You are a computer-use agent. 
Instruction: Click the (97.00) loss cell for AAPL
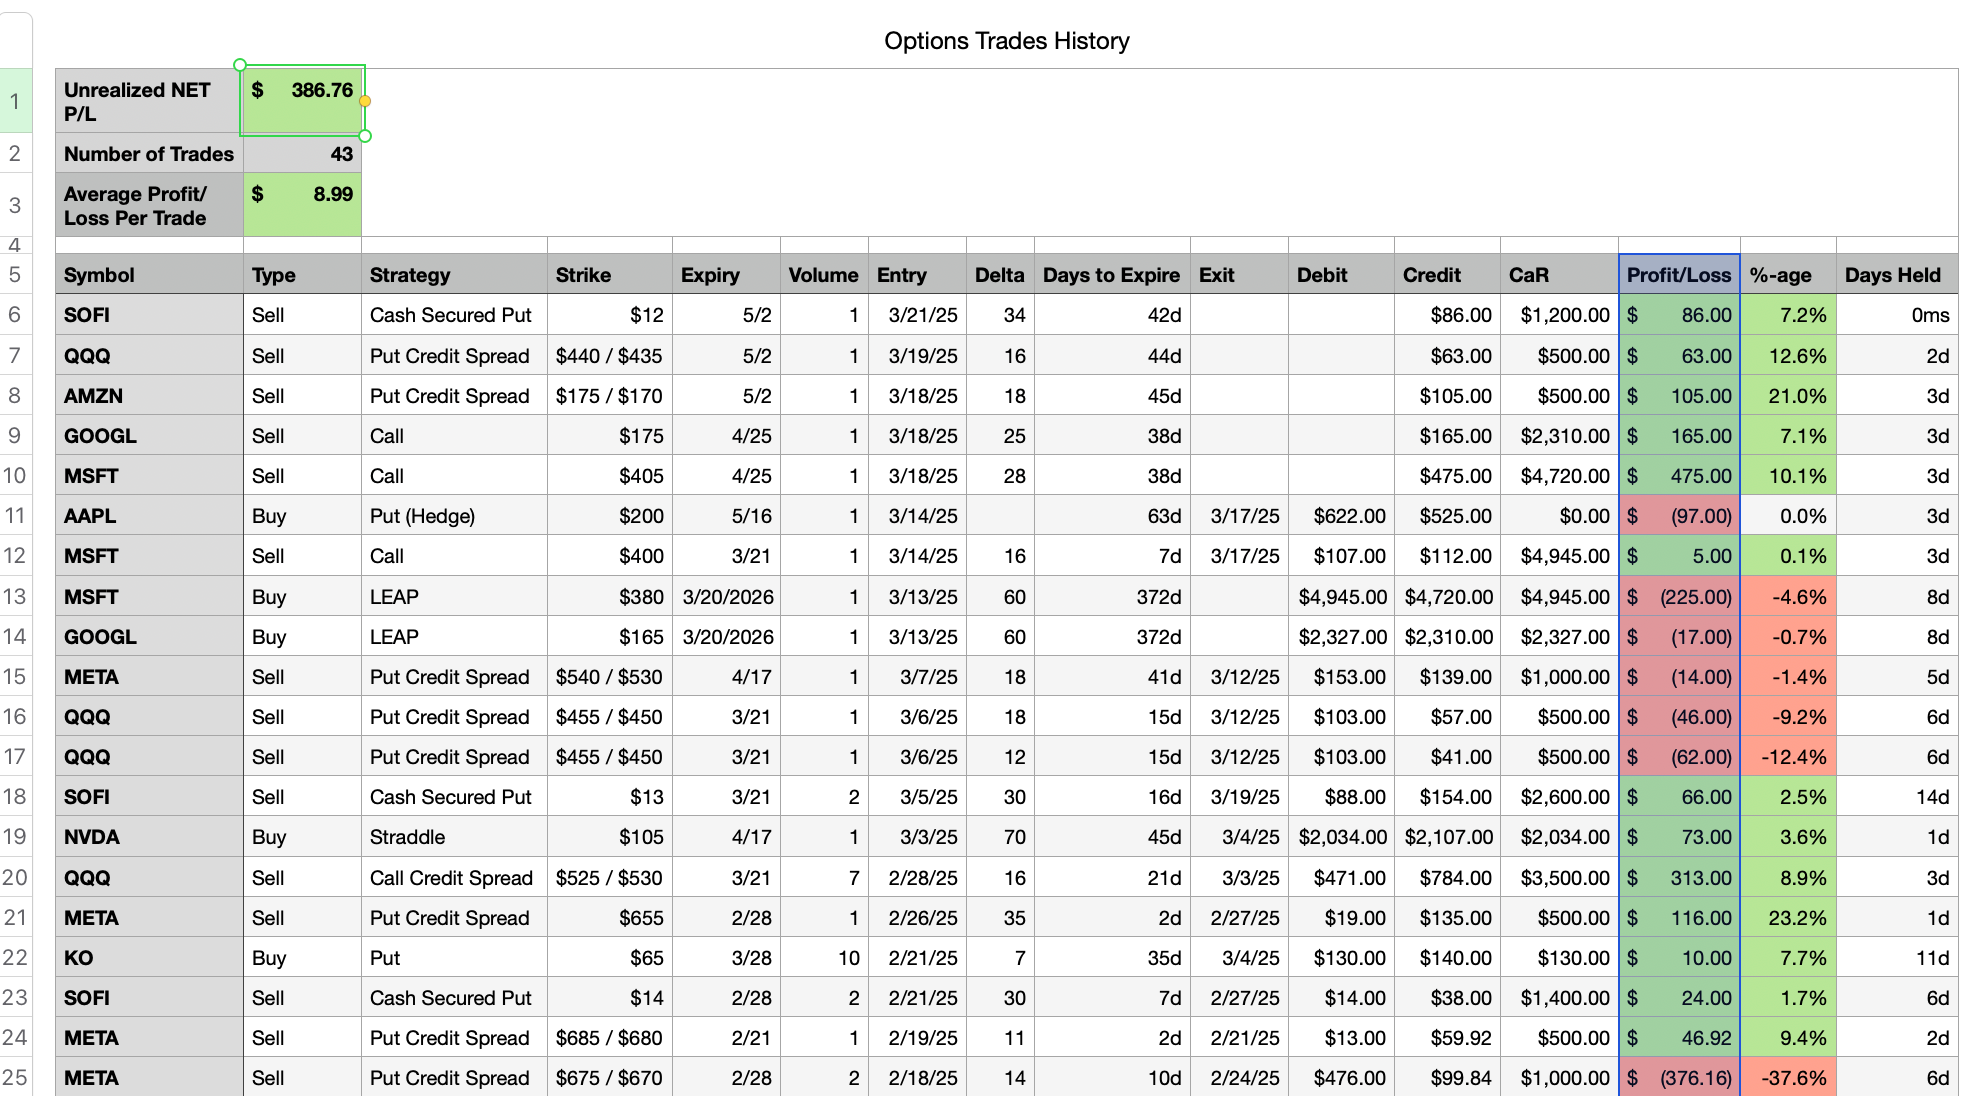1679,516
